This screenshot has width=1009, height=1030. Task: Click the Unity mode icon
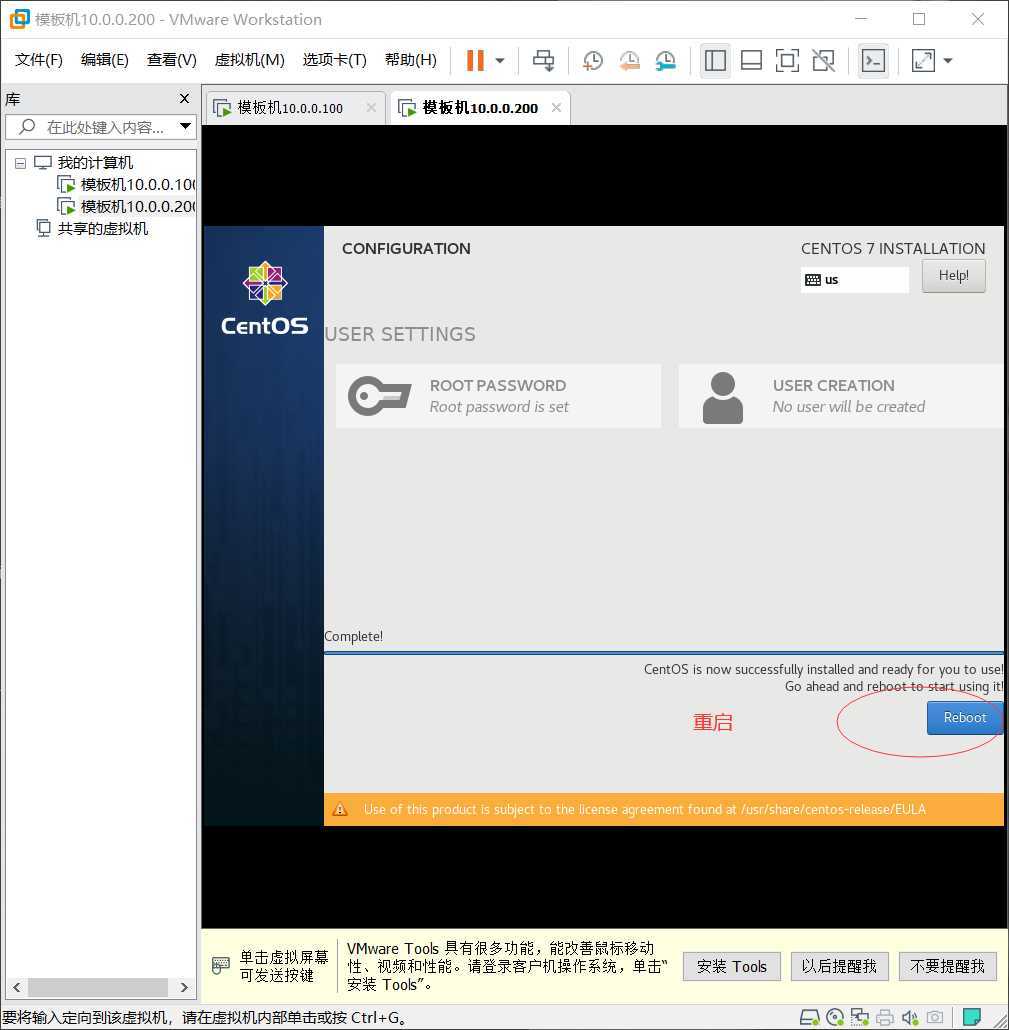824,60
